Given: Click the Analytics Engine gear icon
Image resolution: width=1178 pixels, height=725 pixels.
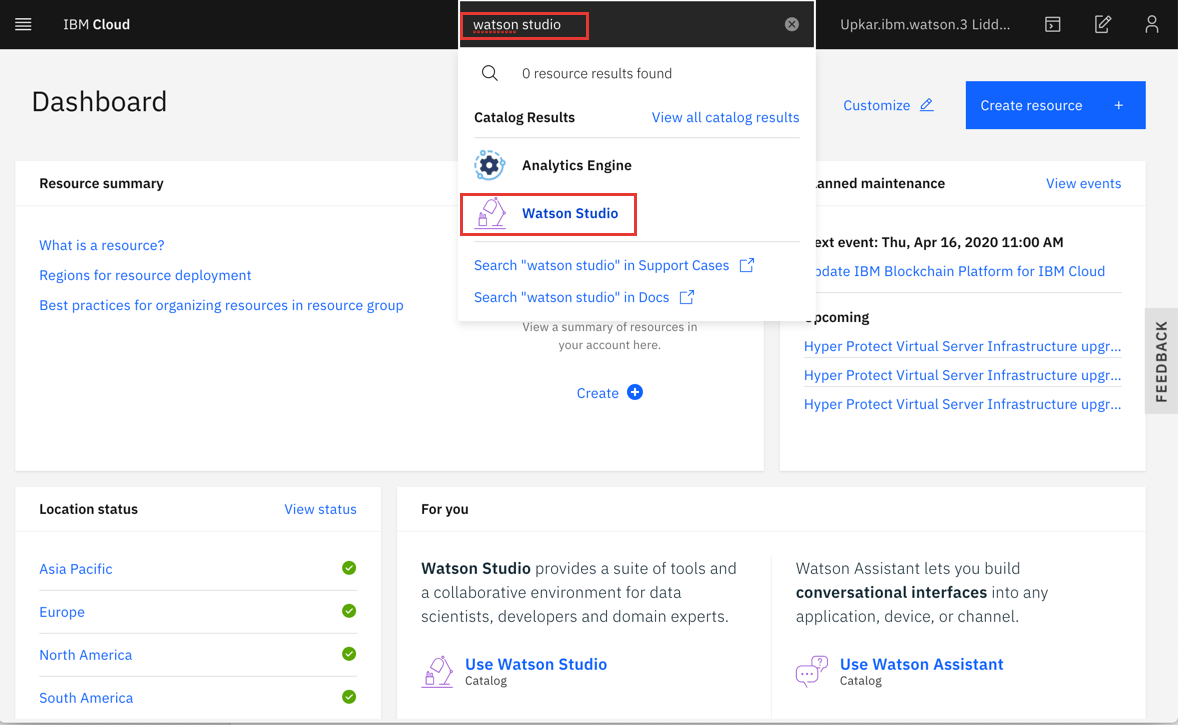Looking at the screenshot, I should (x=489, y=165).
